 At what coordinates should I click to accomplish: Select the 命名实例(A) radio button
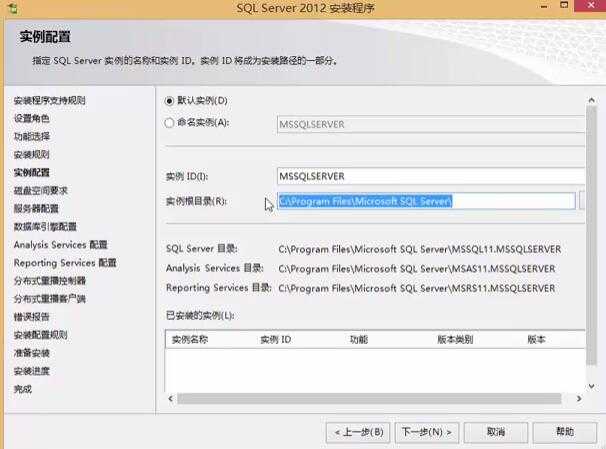pyautogui.click(x=169, y=123)
